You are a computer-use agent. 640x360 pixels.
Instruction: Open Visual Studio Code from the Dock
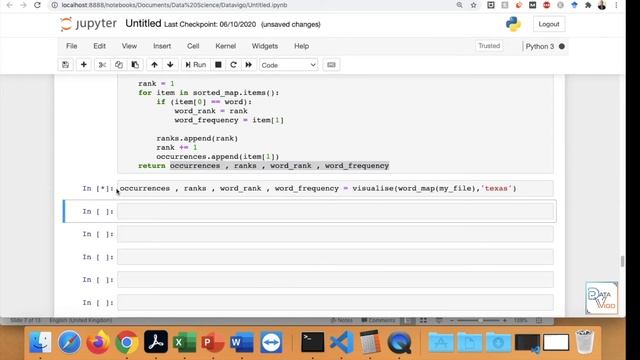[342, 342]
